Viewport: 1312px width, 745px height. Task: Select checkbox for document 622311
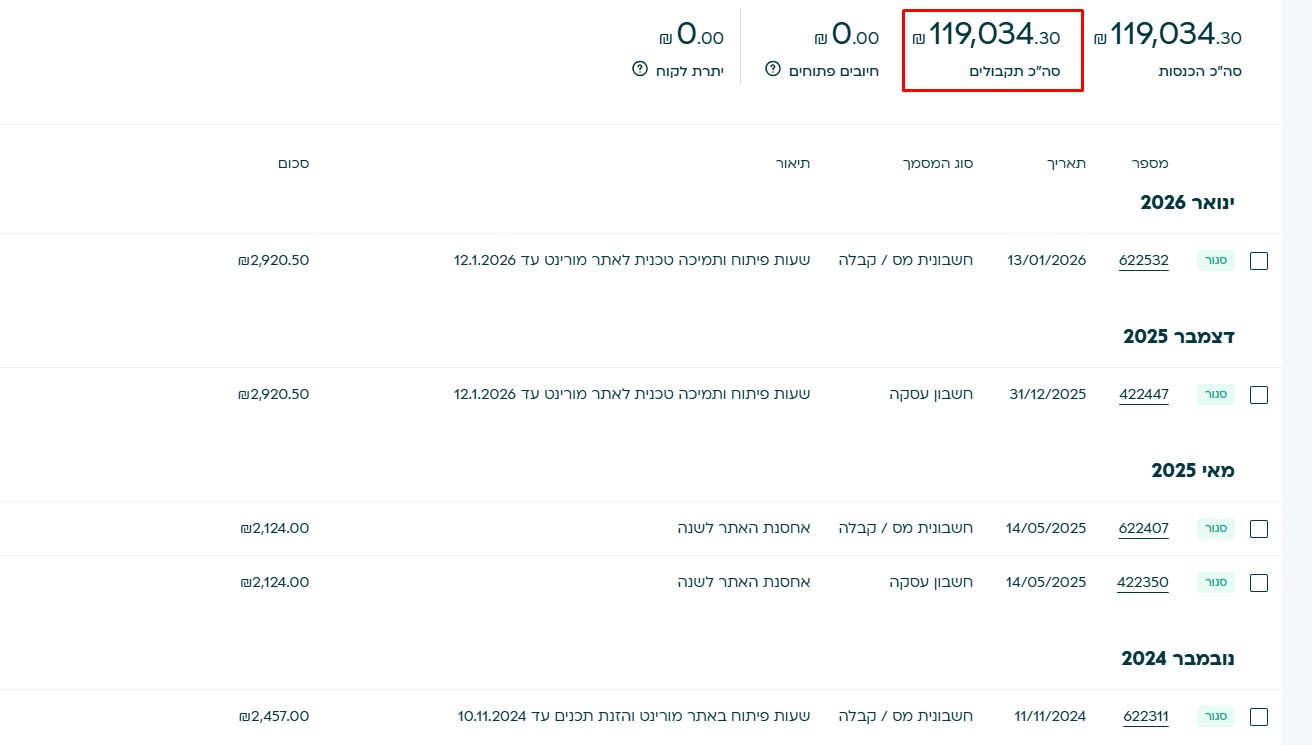tap(1259, 717)
